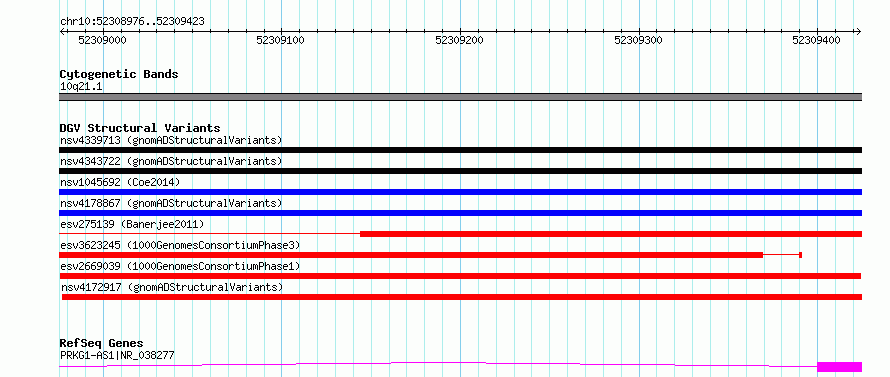Click ruler tick label 52309300
This screenshot has width=890, height=377.
(x=639, y=40)
